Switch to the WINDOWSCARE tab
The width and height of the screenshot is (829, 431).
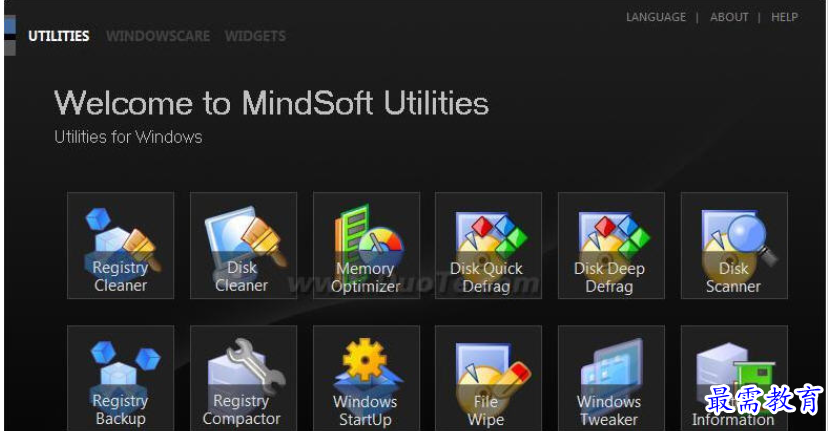coord(158,36)
